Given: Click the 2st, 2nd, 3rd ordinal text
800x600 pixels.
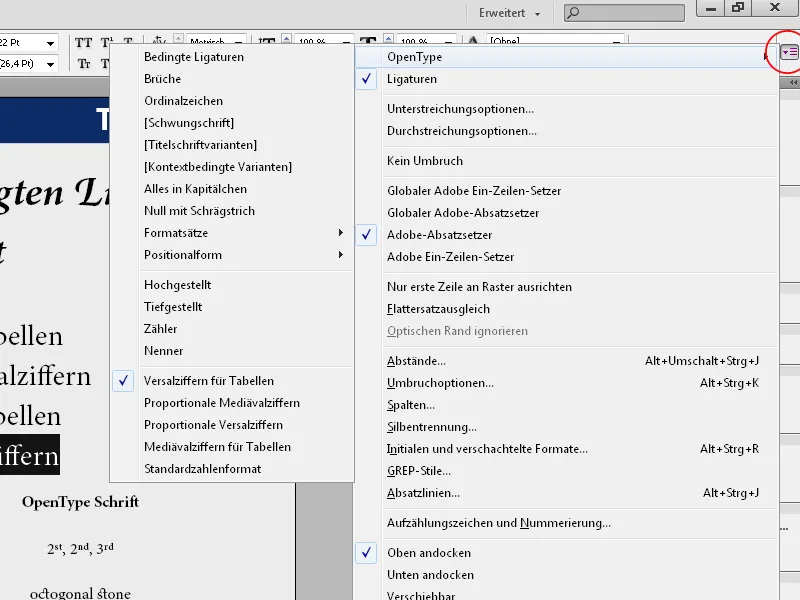Looking at the screenshot, I should 80,548.
